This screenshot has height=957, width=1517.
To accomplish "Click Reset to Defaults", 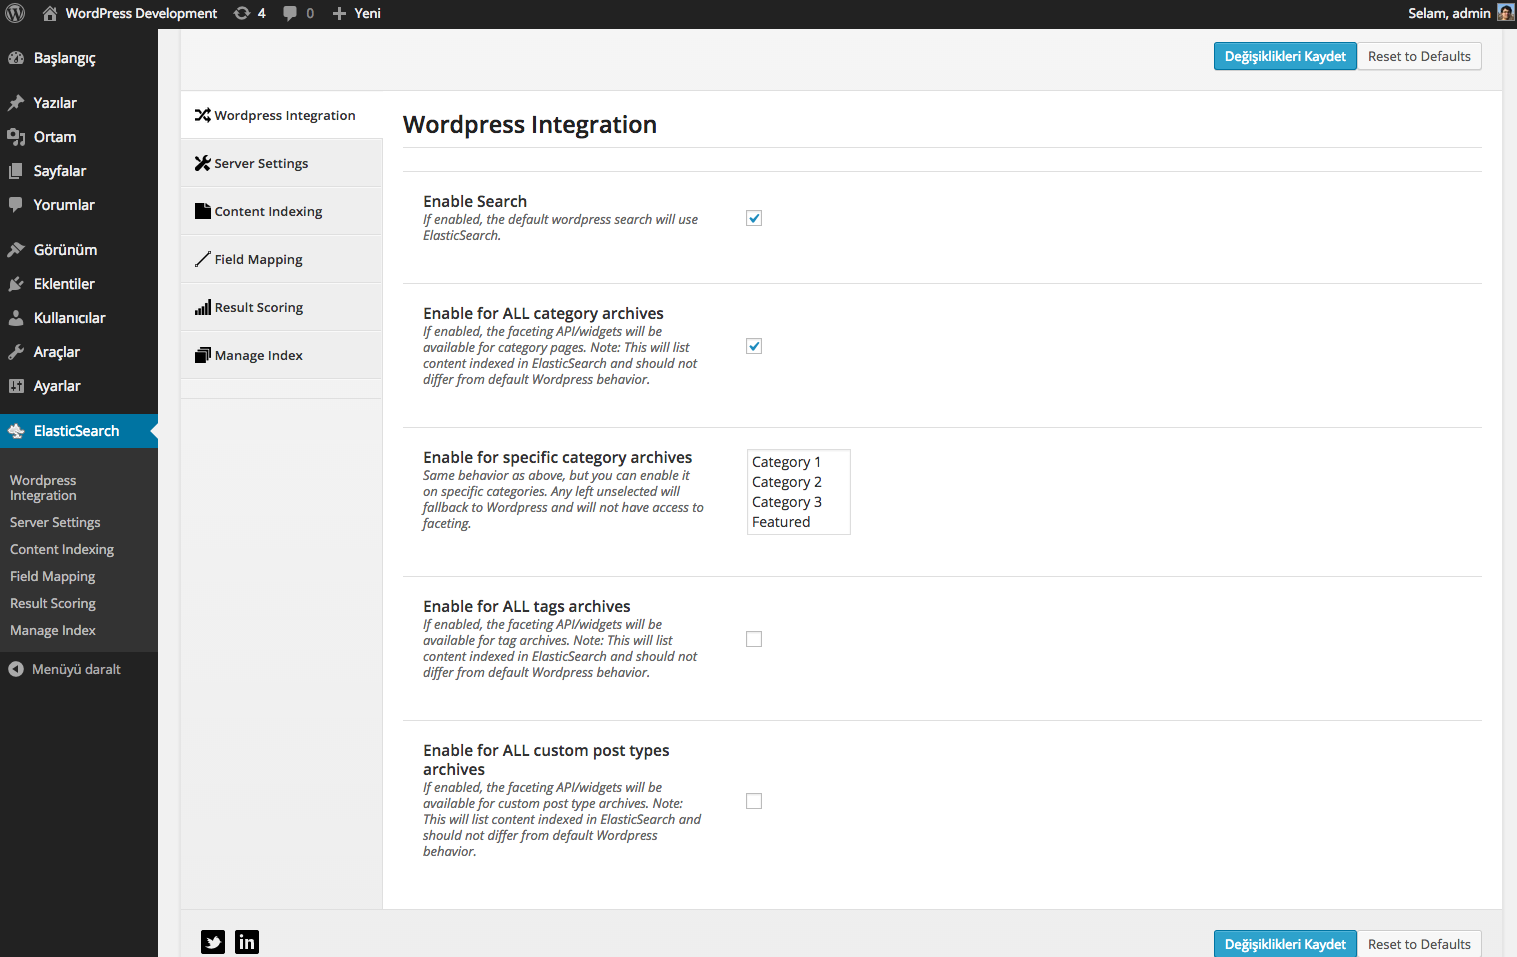I will (1419, 56).
